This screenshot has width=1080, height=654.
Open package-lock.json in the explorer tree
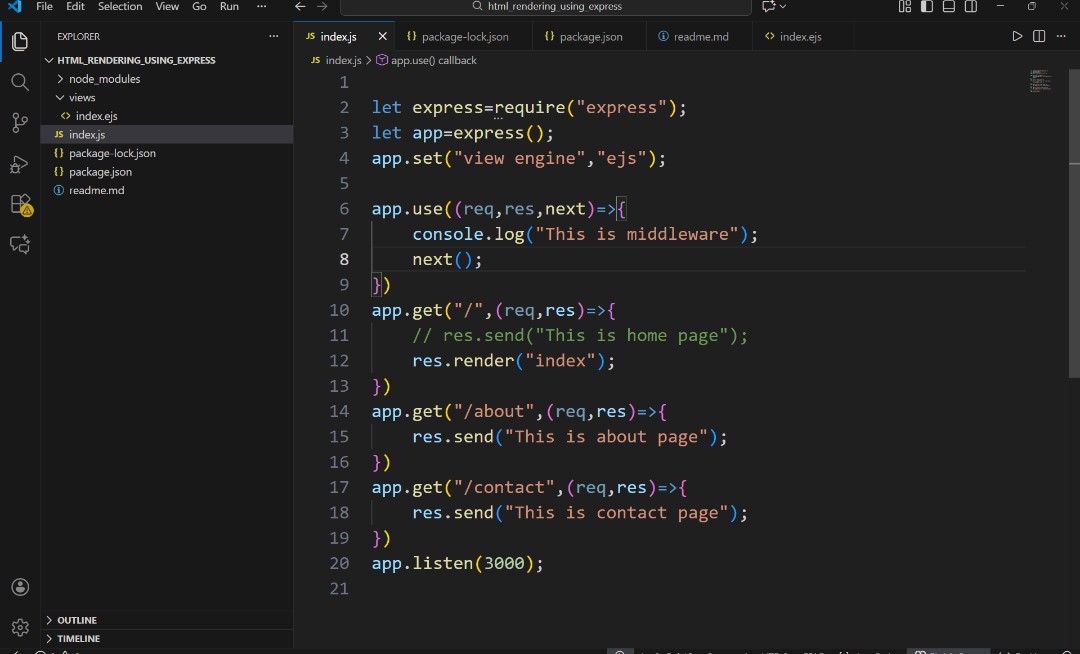(167, 154)
